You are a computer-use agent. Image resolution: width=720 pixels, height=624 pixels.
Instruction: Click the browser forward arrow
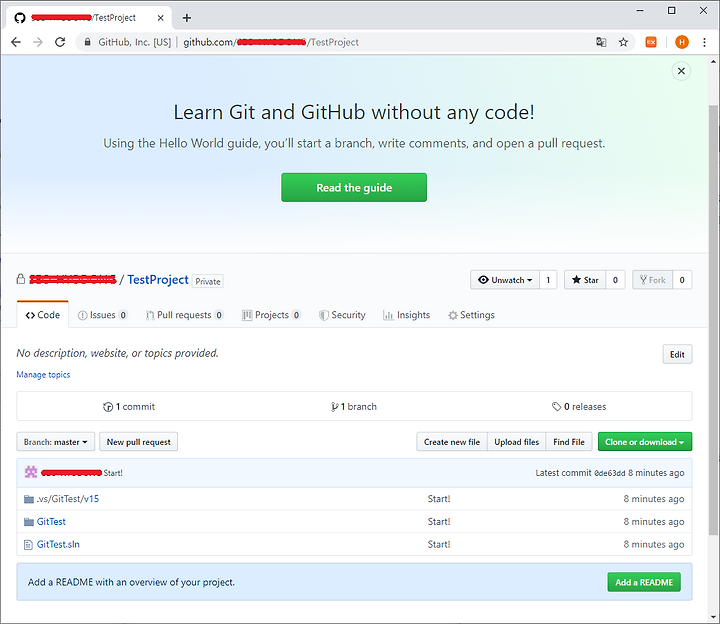coord(38,42)
